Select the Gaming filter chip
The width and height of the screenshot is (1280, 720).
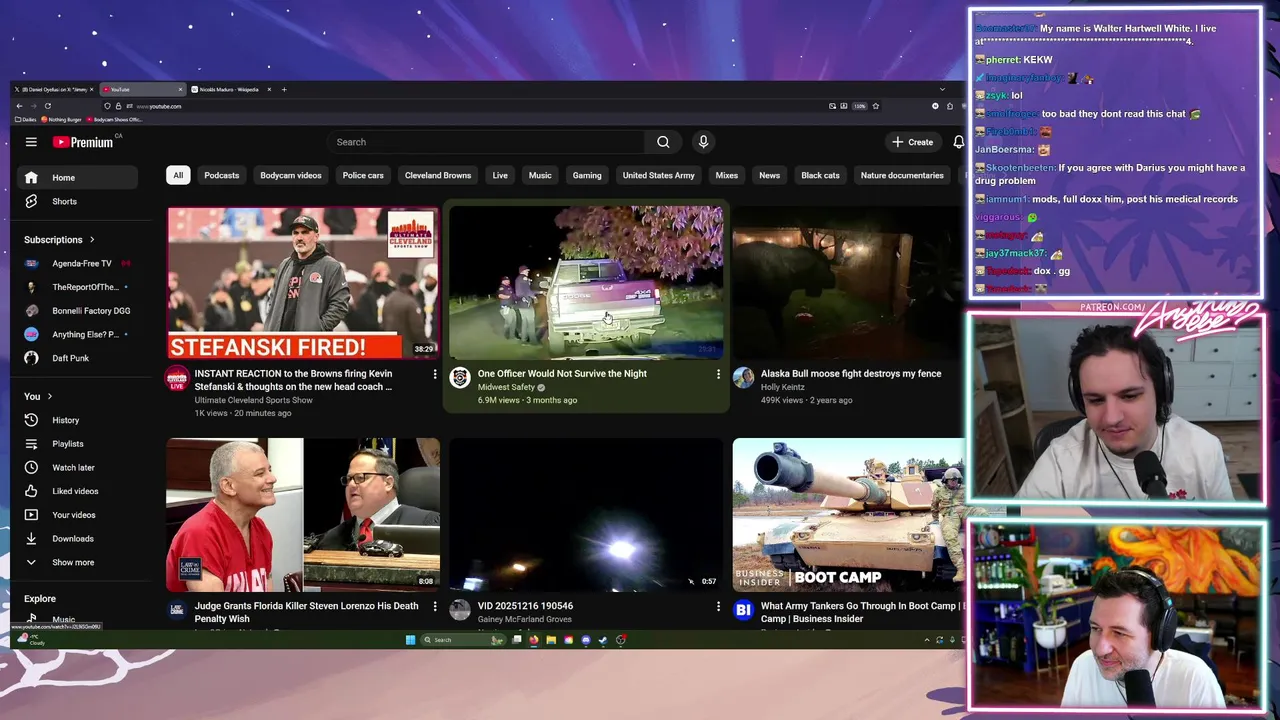tap(587, 175)
